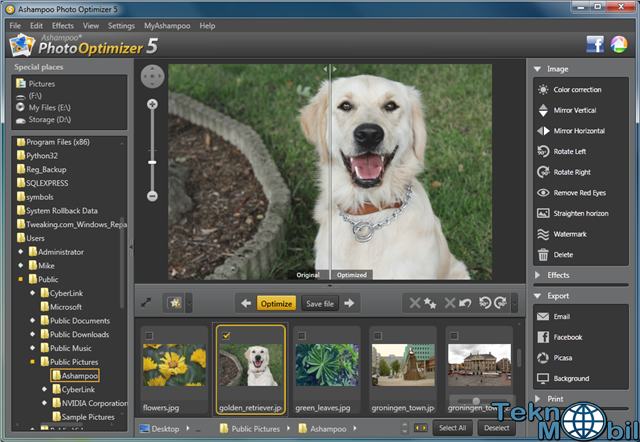Image resolution: width=640 pixels, height=442 pixels.
Task: Collapse the Public folder node
Action: 20,280
